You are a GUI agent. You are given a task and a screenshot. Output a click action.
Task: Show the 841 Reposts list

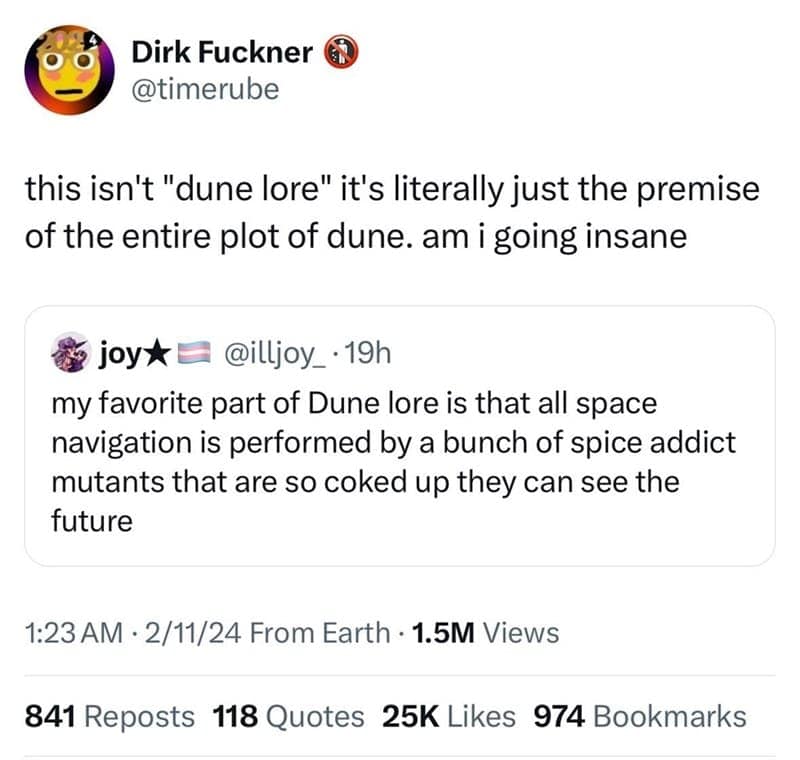pyautogui.click(x=109, y=716)
